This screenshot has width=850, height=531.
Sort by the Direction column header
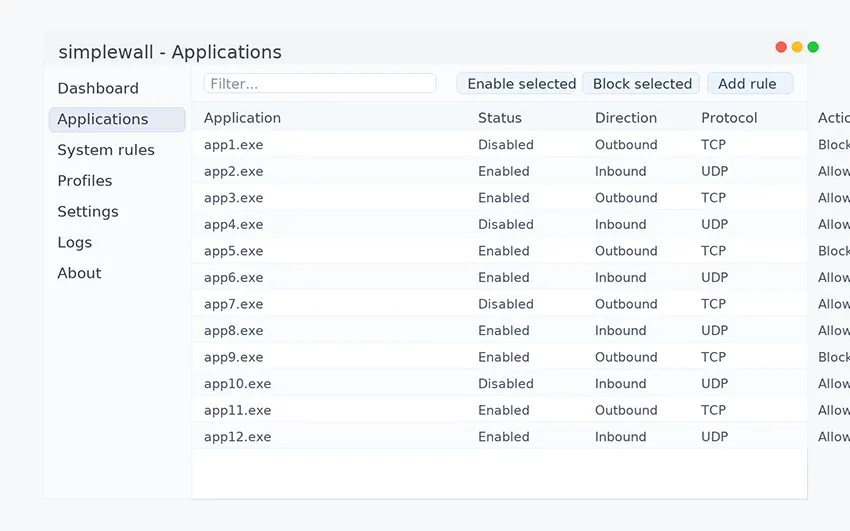[x=626, y=118]
